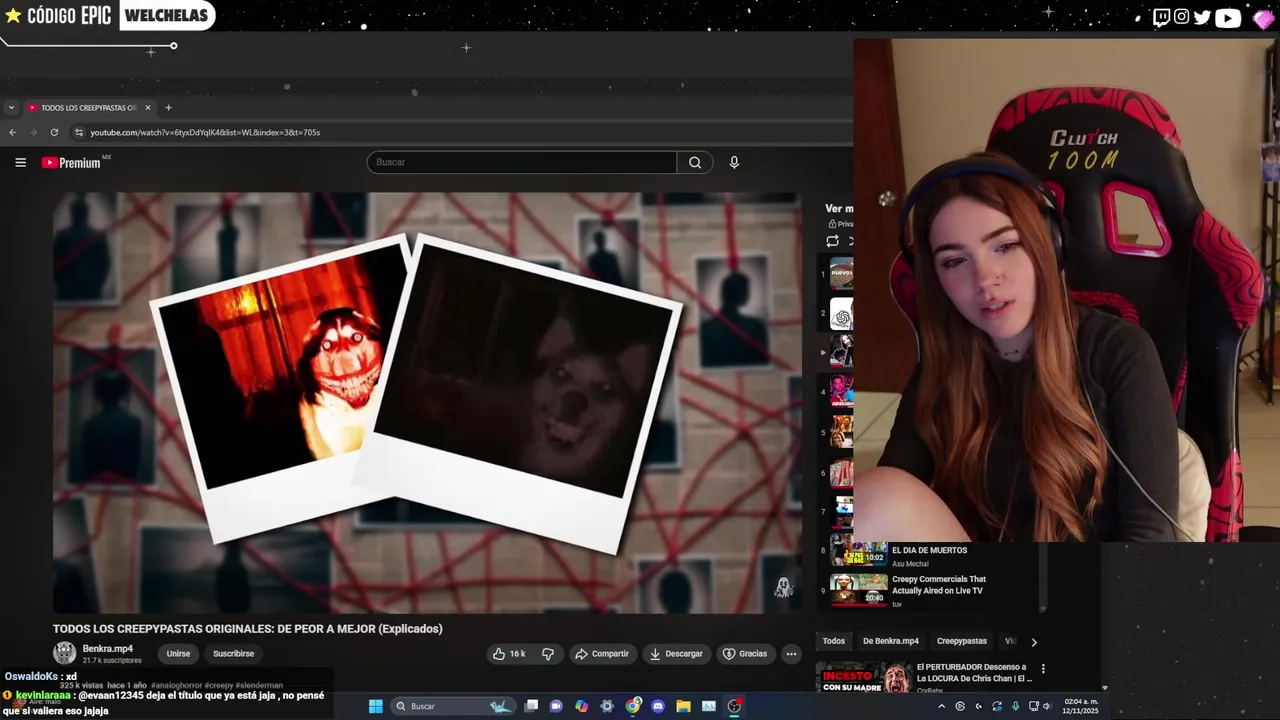Open site info icon in address bar

tap(79, 132)
